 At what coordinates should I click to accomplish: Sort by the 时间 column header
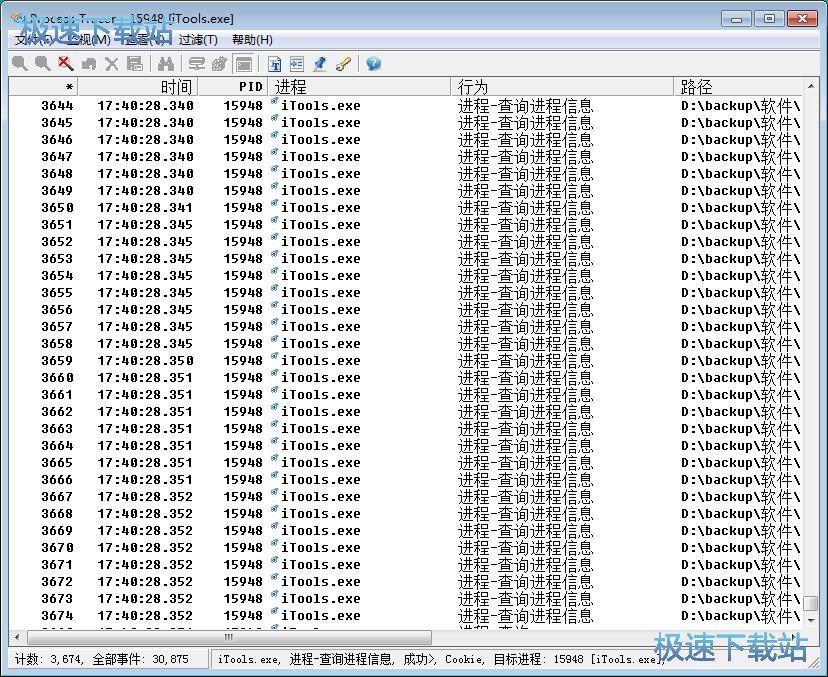[138, 86]
